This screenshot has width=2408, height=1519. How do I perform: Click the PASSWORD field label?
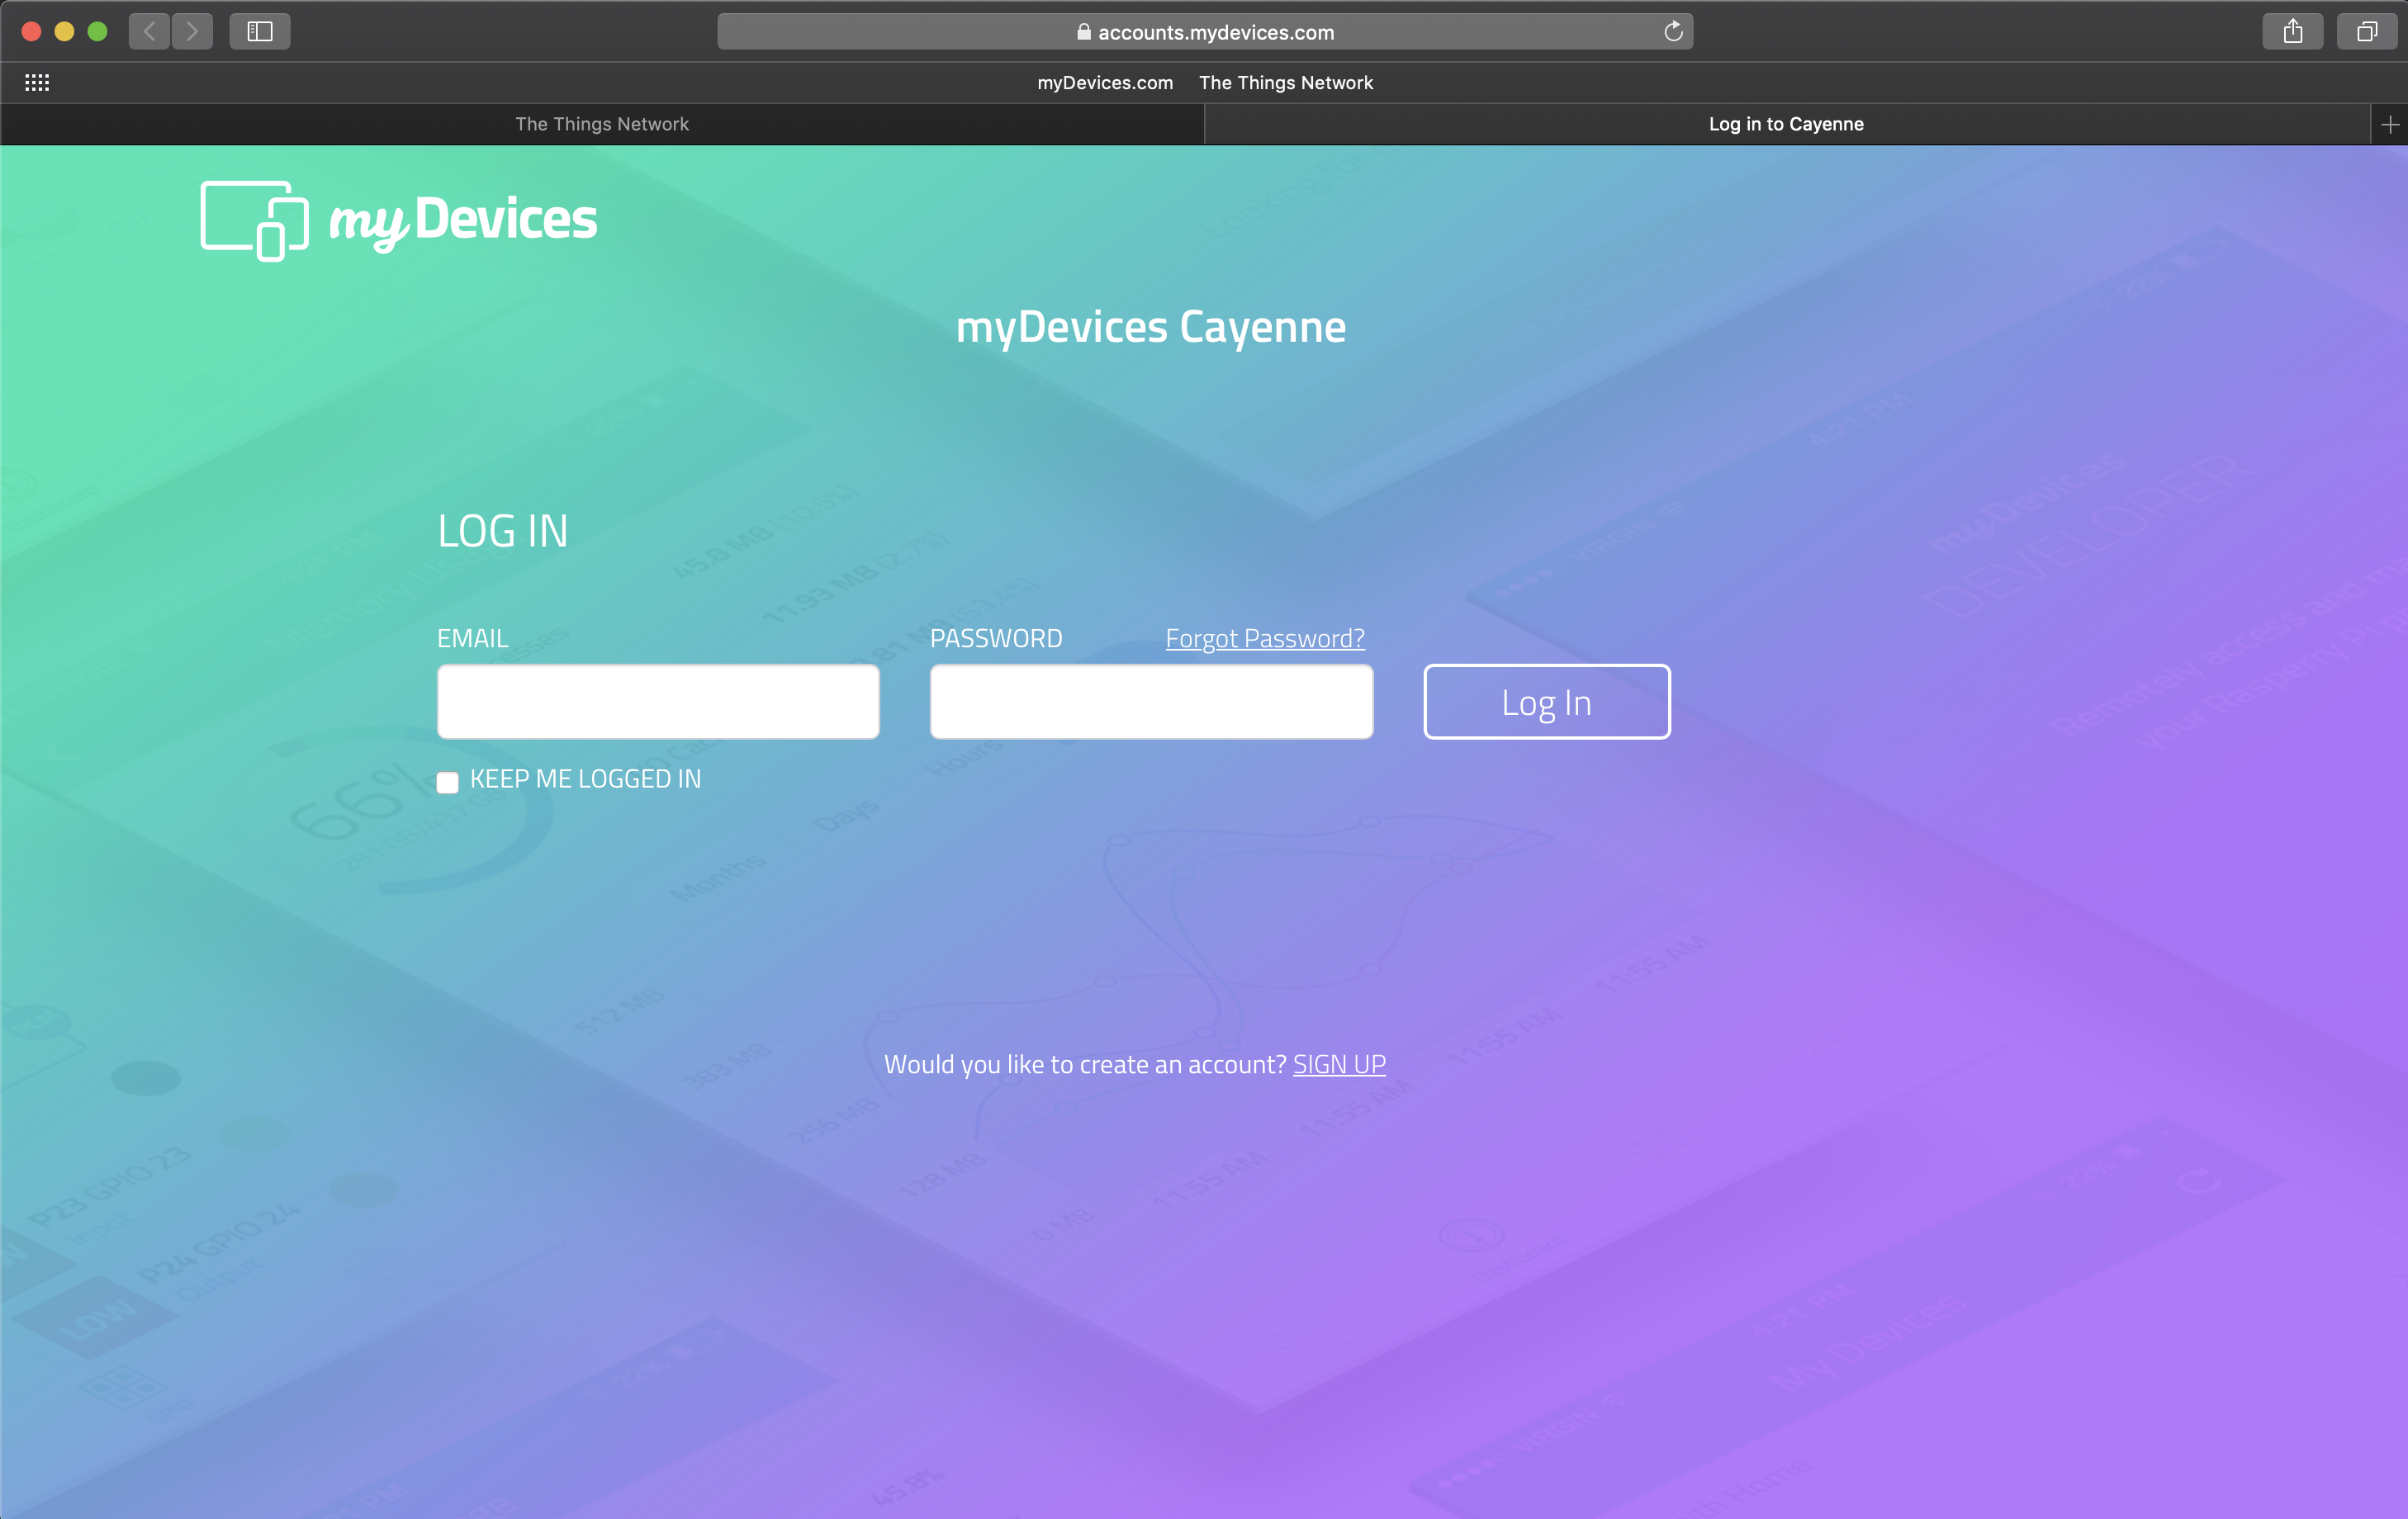pyautogui.click(x=996, y=639)
